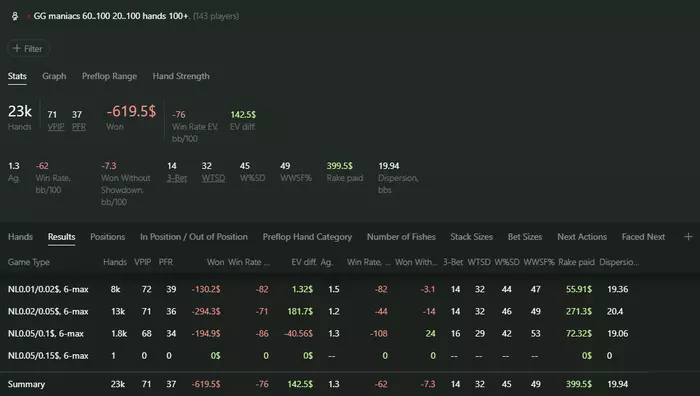Open the Bet Sizes tab
This screenshot has height=396, width=700.
click(x=525, y=237)
